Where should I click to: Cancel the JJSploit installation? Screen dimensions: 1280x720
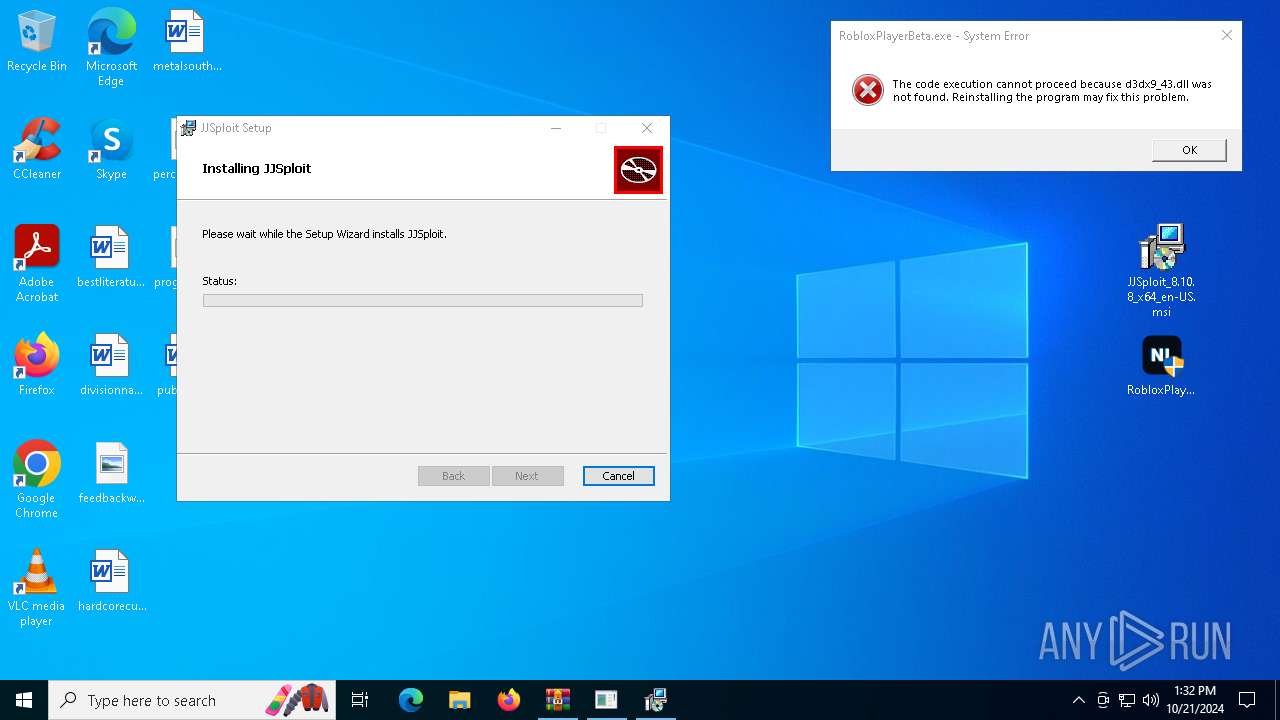pos(618,476)
